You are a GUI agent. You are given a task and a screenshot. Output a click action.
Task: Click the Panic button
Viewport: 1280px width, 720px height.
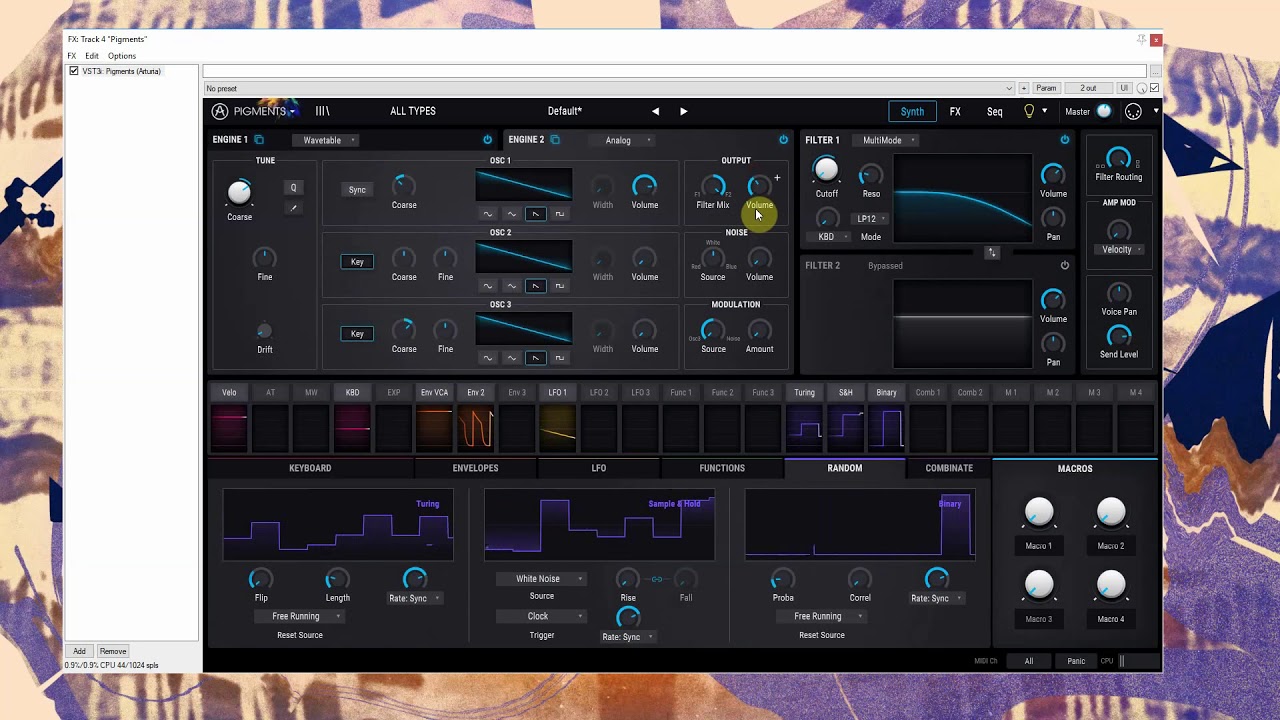1076,661
